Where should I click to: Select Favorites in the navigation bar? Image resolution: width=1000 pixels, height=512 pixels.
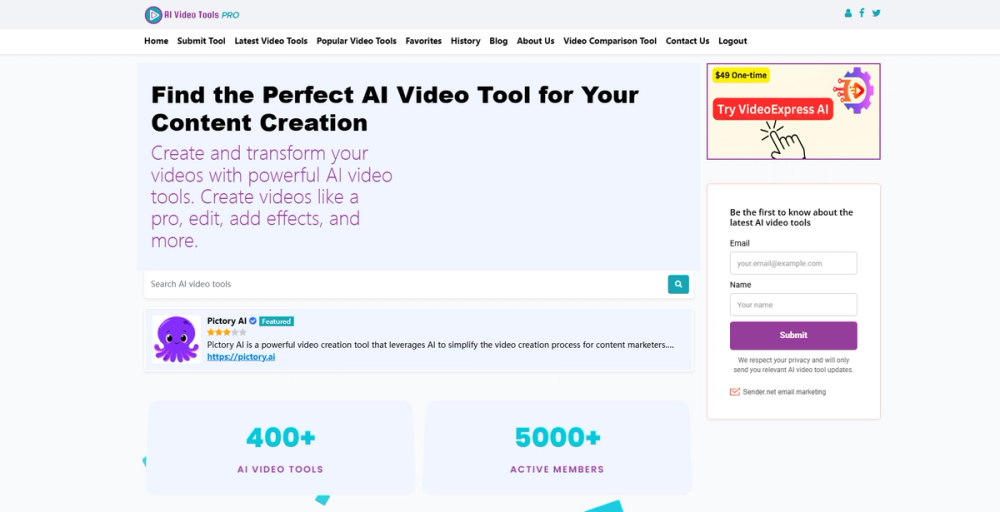[x=423, y=41]
